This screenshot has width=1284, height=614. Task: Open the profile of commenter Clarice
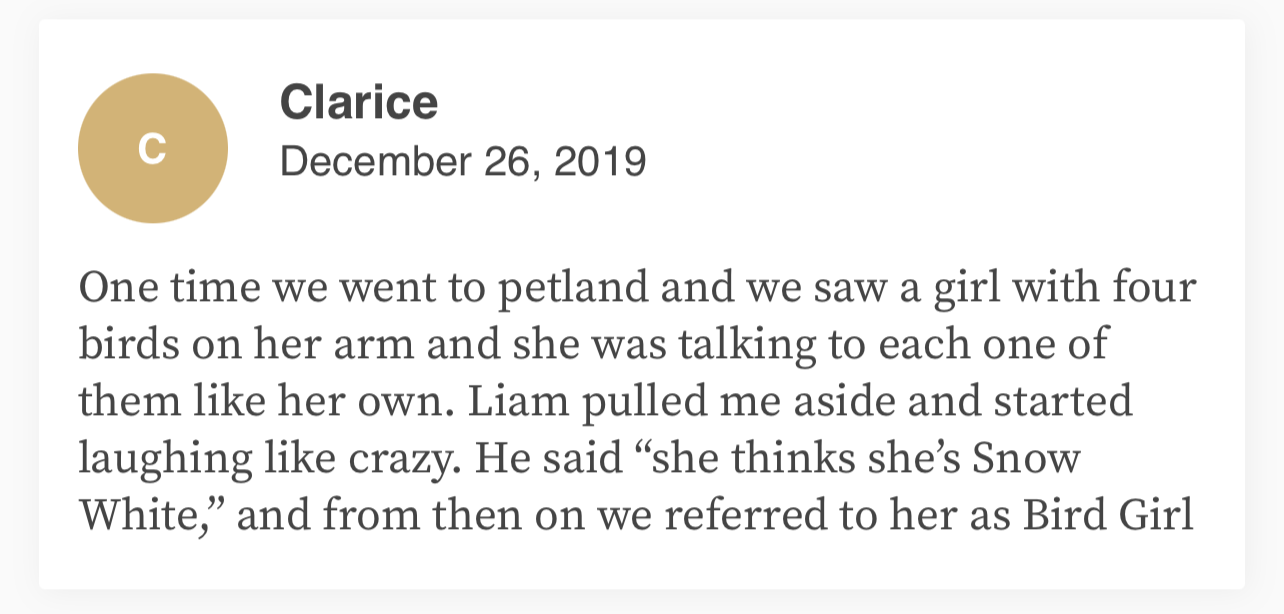359,102
